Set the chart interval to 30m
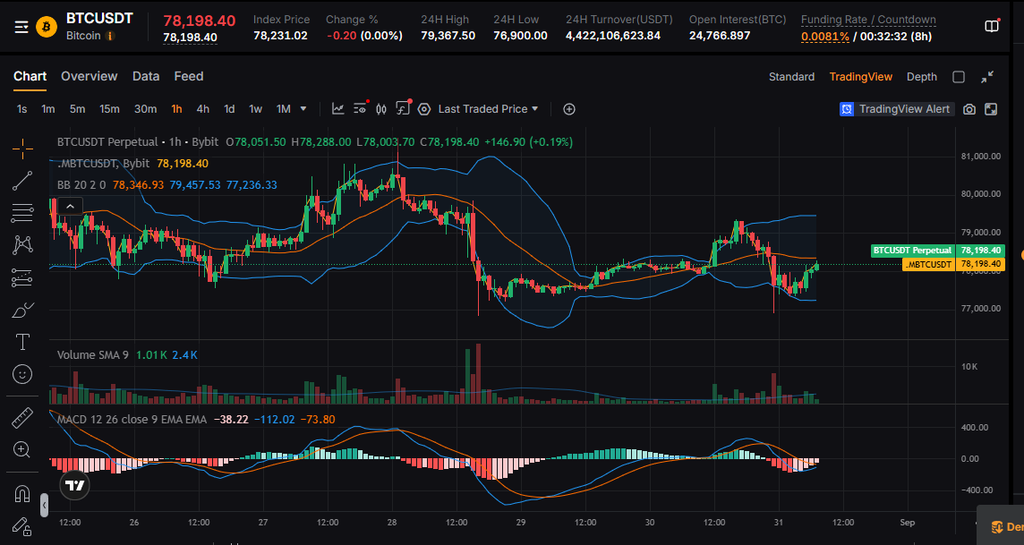1024x545 pixels. pyautogui.click(x=145, y=109)
